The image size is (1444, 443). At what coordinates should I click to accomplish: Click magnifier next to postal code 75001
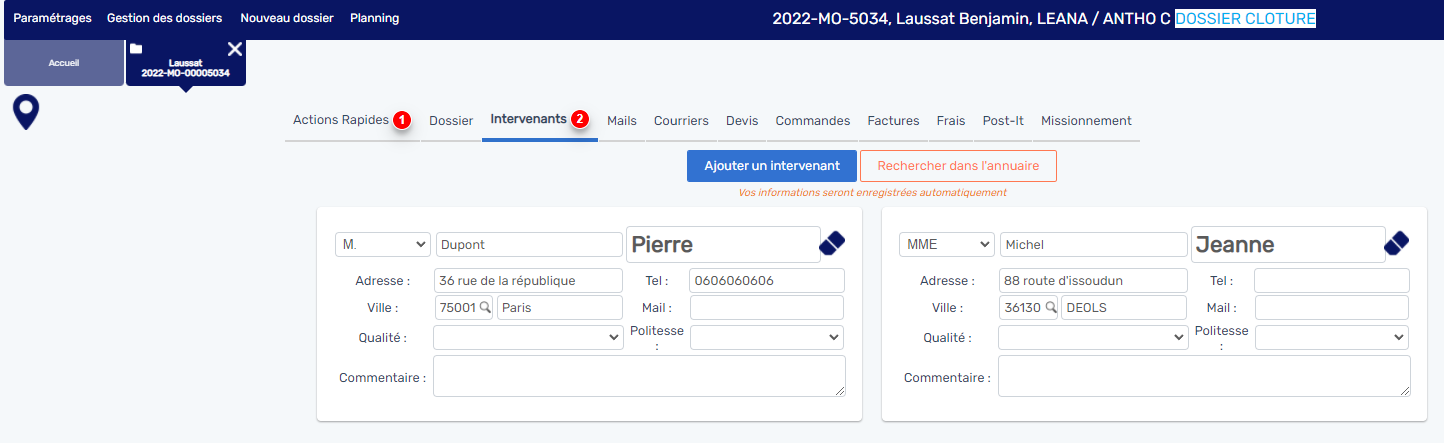click(486, 308)
